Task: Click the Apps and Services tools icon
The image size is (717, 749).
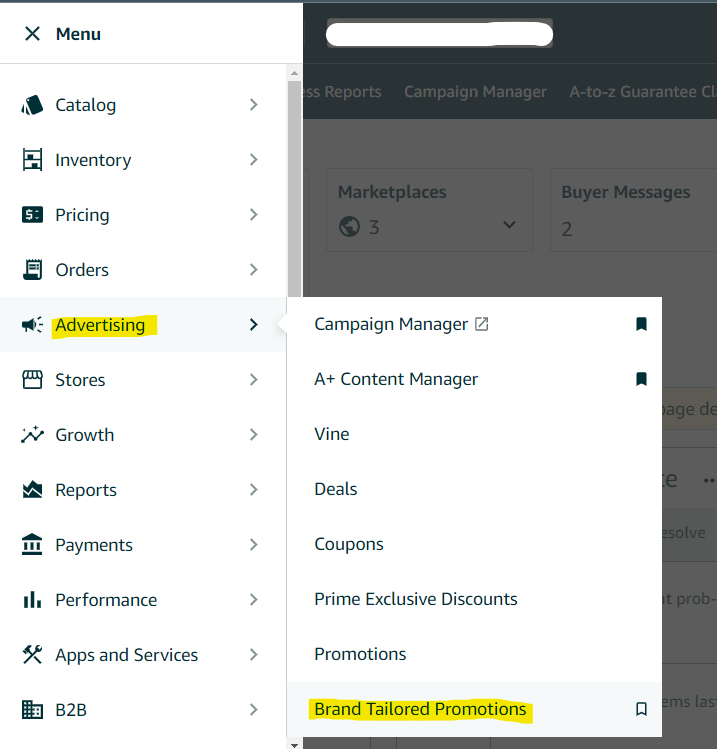Action: point(32,655)
